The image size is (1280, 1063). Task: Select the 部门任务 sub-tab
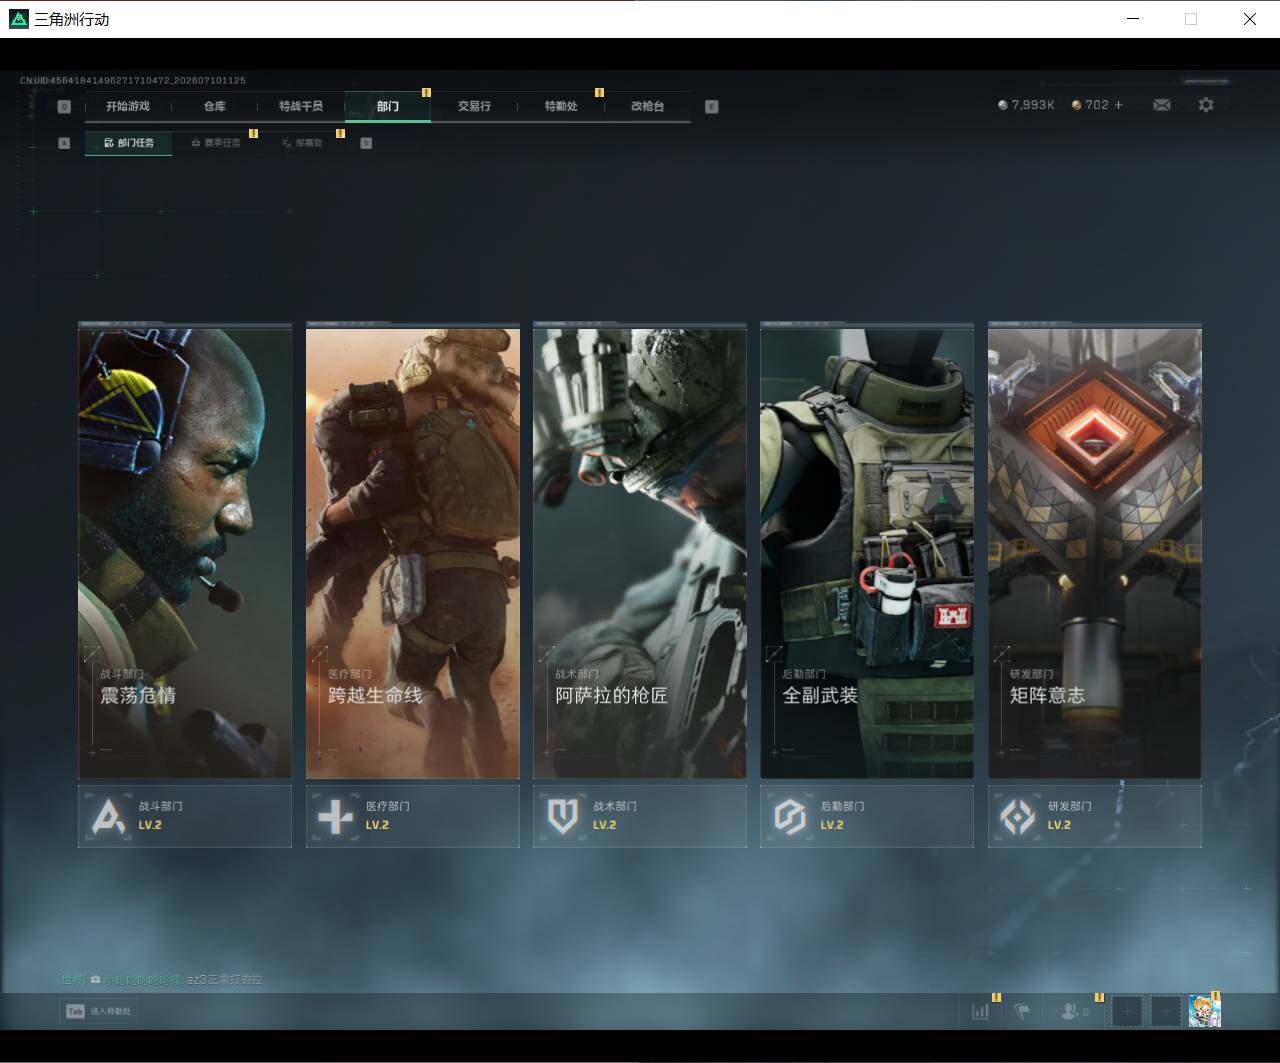[x=129, y=143]
